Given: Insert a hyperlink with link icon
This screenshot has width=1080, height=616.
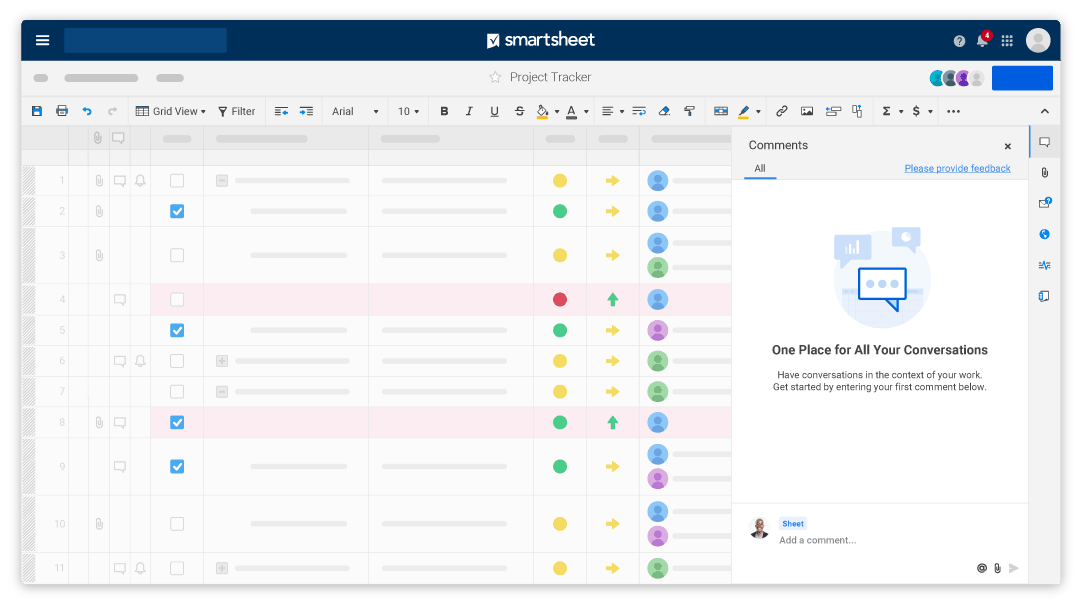Looking at the screenshot, I should pyautogui.click(x=782, y=111).
